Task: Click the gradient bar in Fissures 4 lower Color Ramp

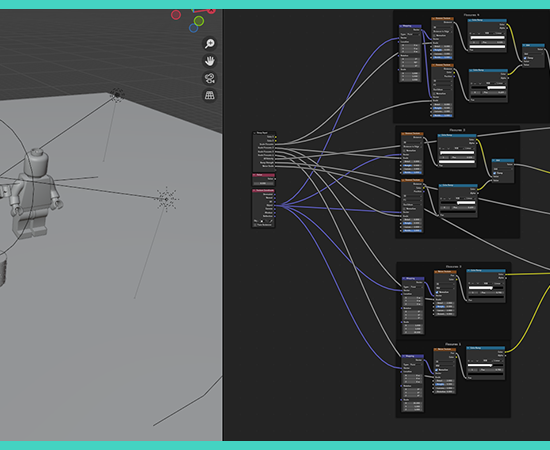Action: coord(489,88)
